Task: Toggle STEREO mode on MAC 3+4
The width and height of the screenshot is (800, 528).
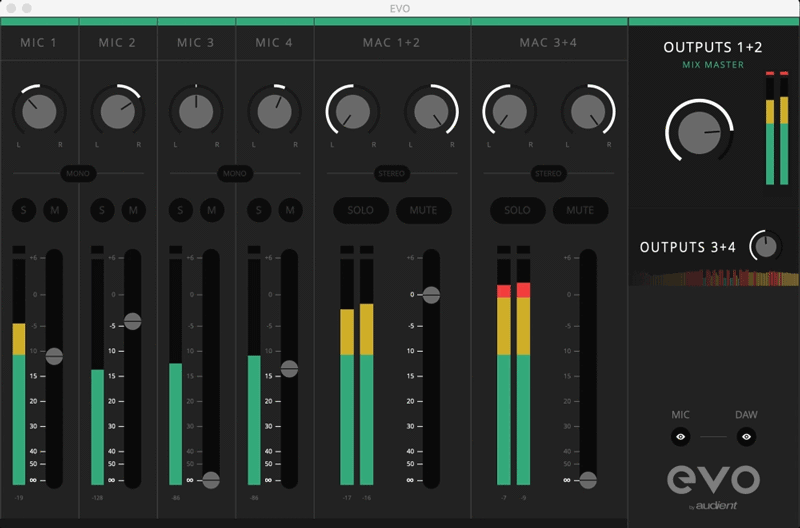Action: (548, 173)
